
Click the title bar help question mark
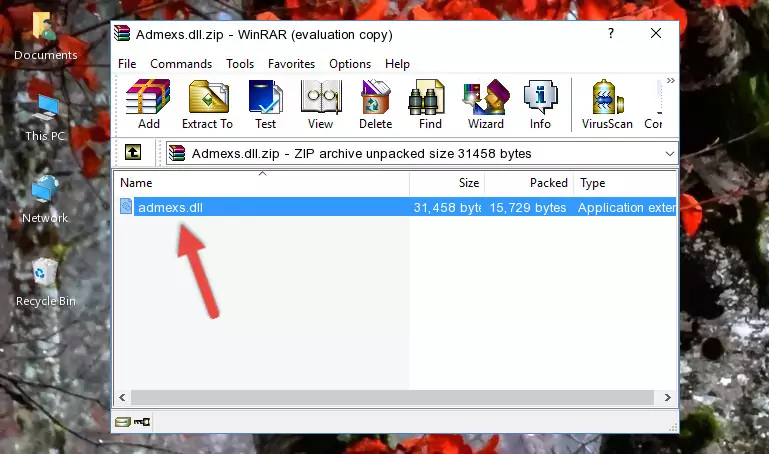[611, 33]
